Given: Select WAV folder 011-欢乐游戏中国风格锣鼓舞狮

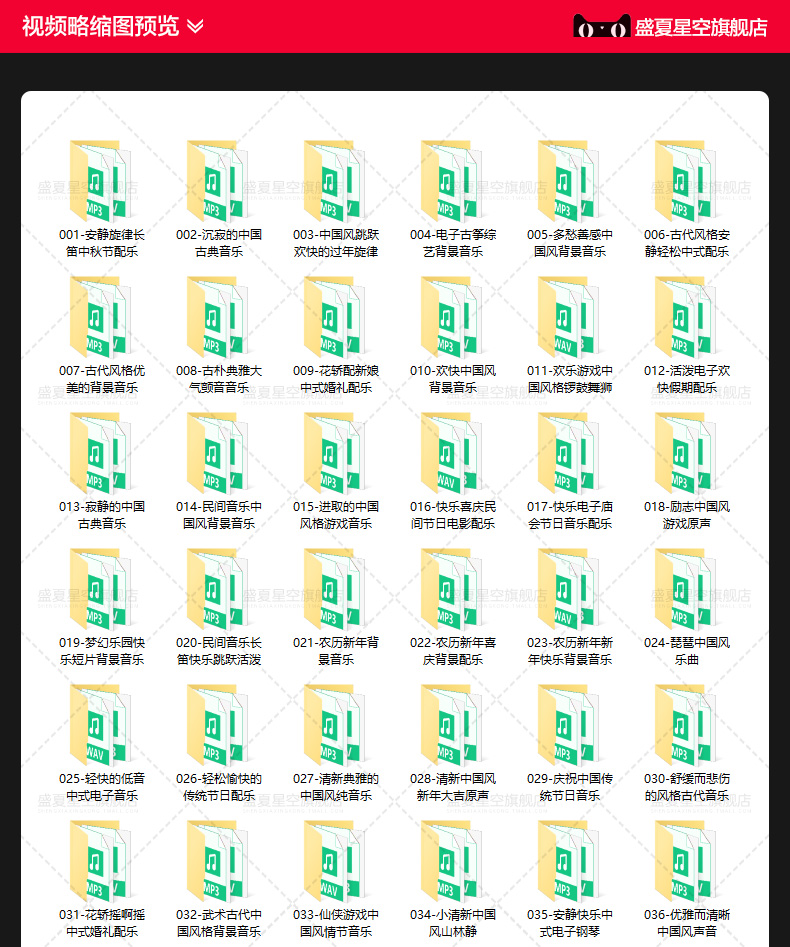Looking at the screenshot, I should point(569,317).
